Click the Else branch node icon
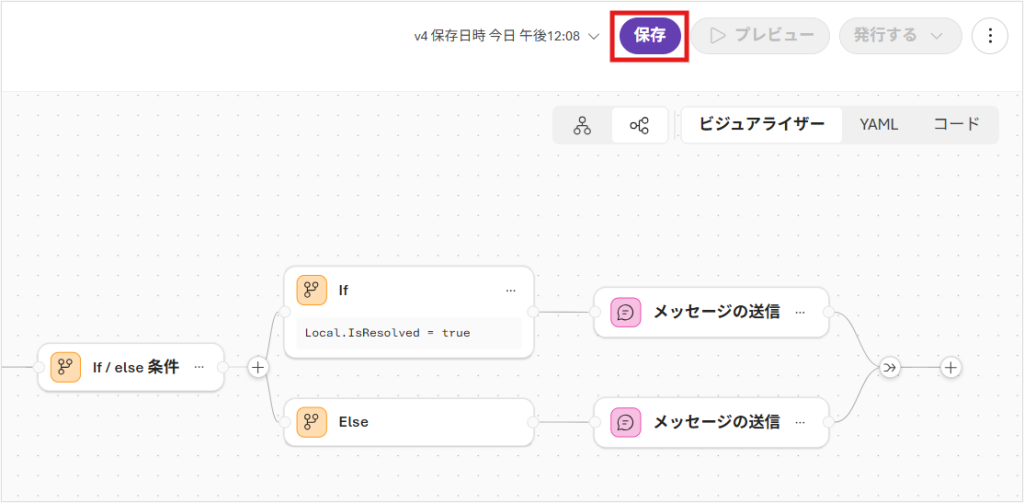 312,422
